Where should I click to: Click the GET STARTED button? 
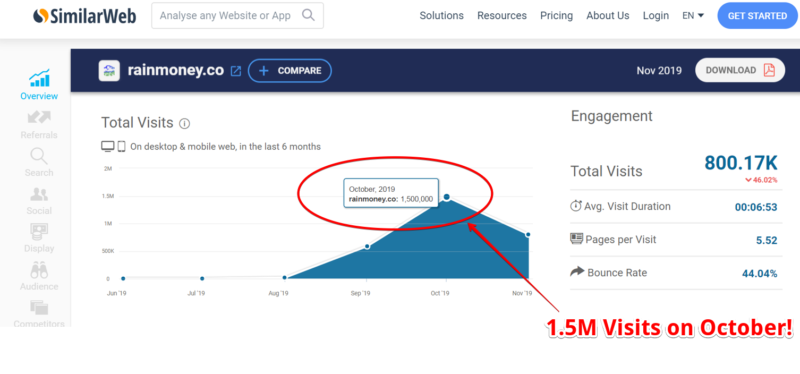tap(757, 16)
